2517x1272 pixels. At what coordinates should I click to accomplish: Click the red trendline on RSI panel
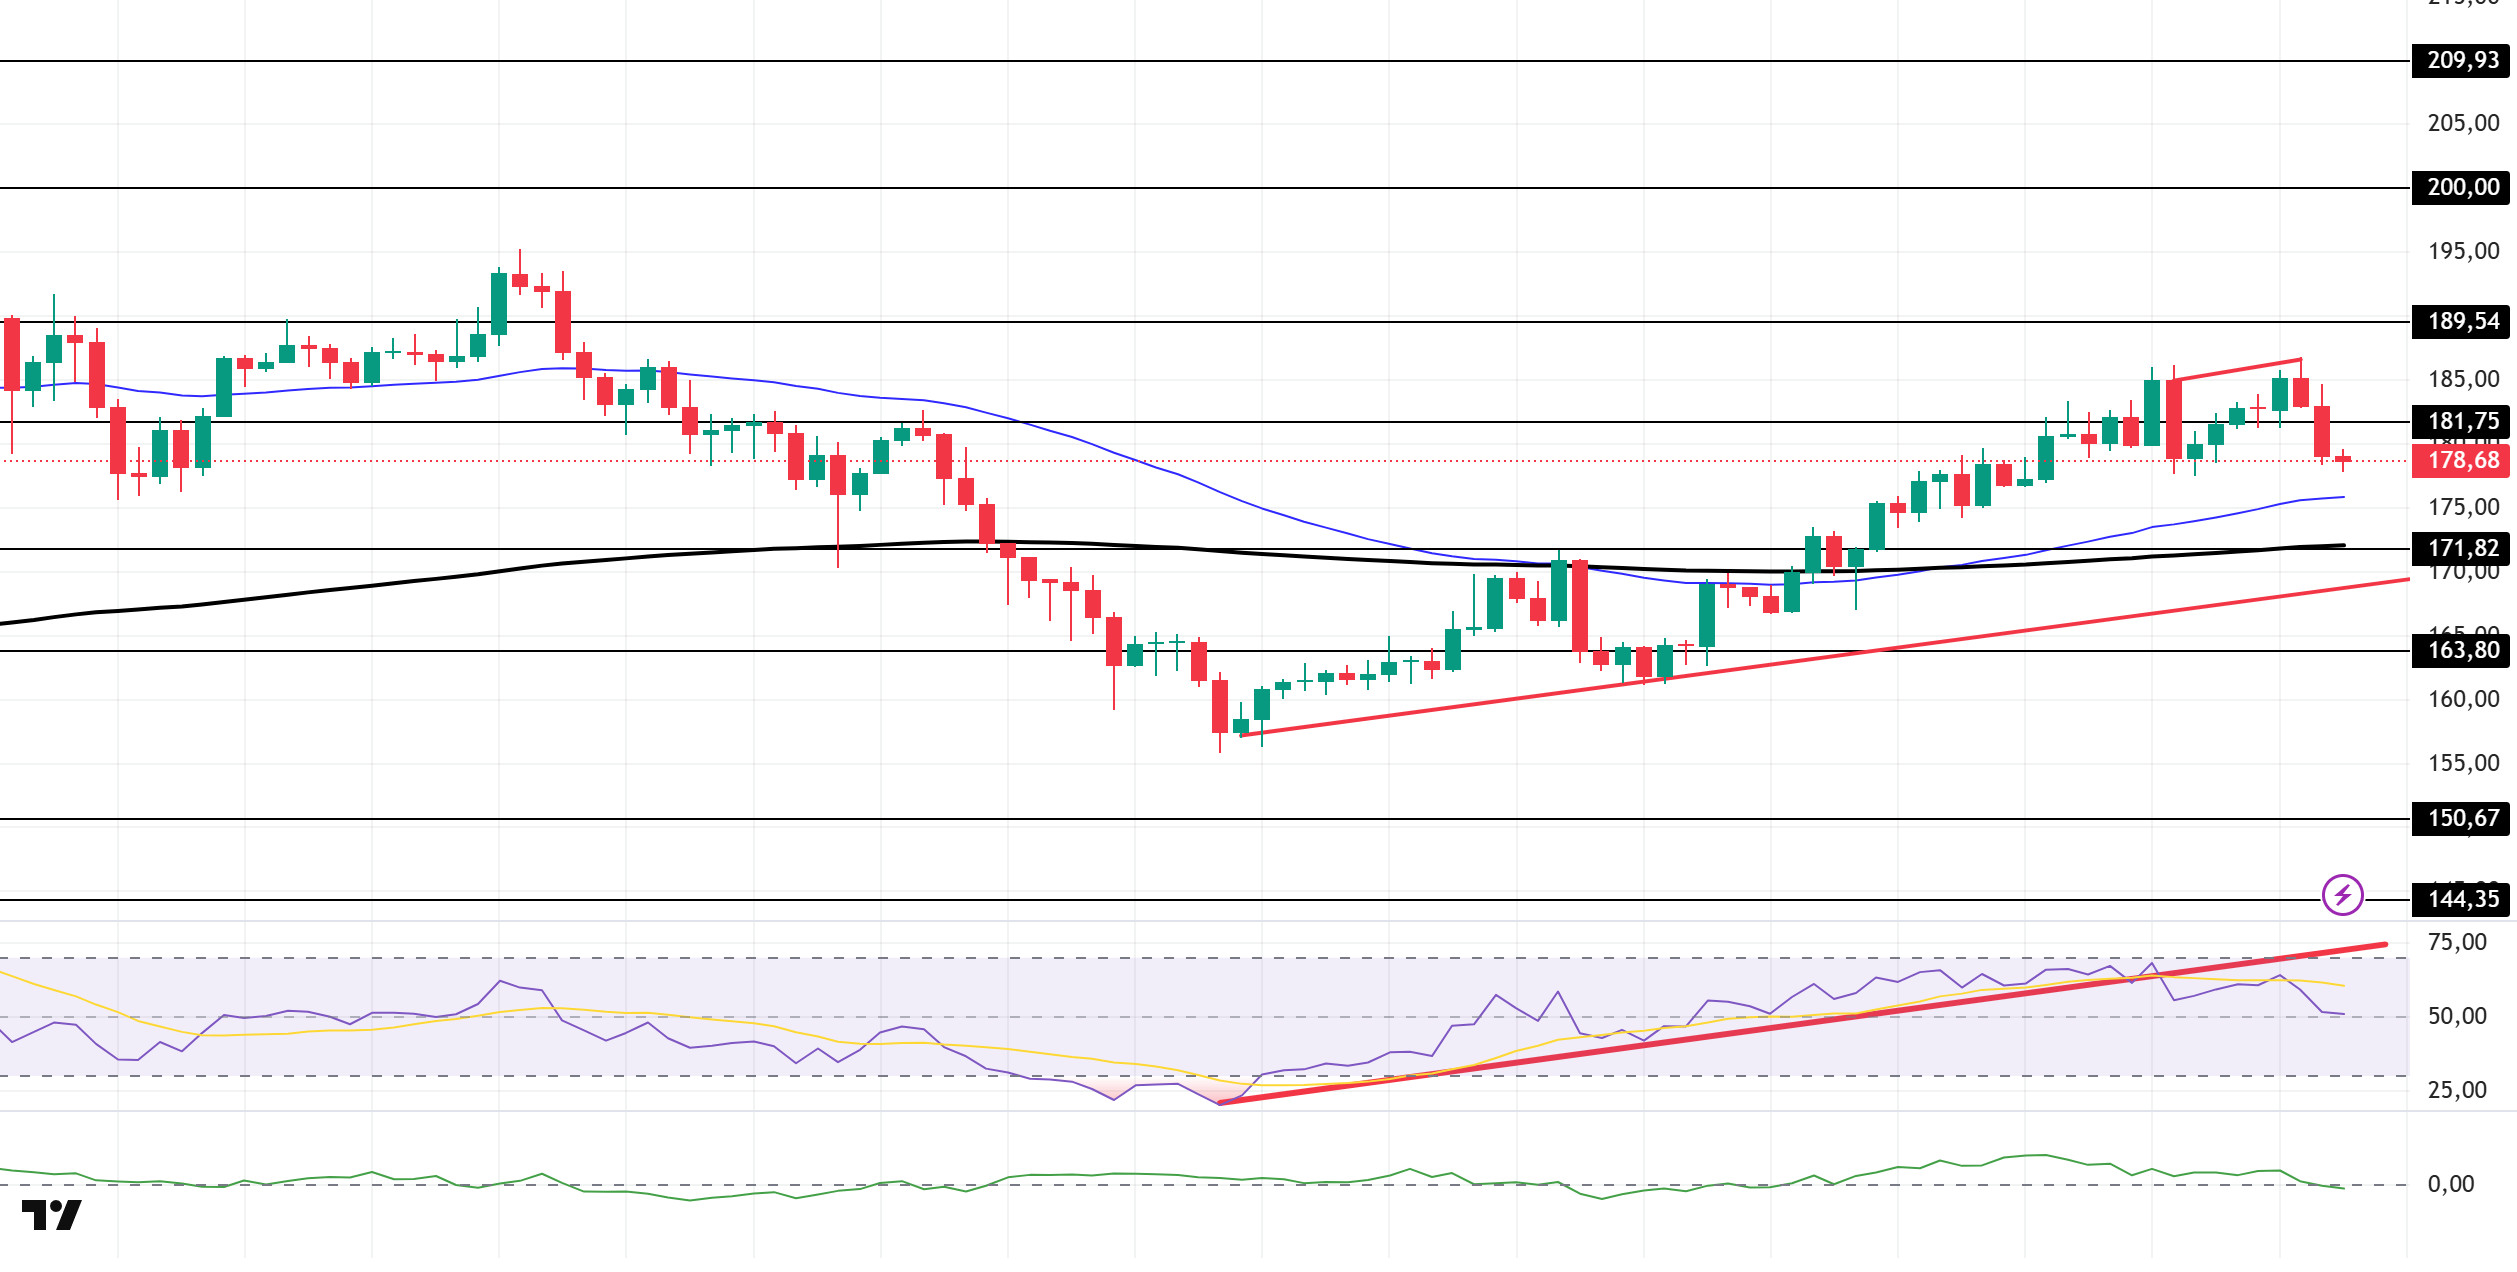(1800, 1023)
